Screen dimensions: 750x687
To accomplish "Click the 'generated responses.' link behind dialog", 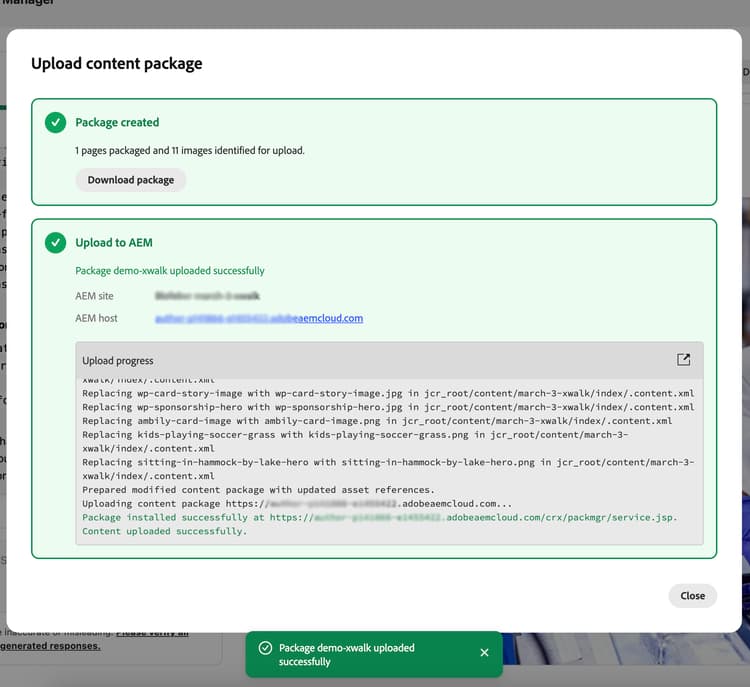I will (x=50, y=646).
